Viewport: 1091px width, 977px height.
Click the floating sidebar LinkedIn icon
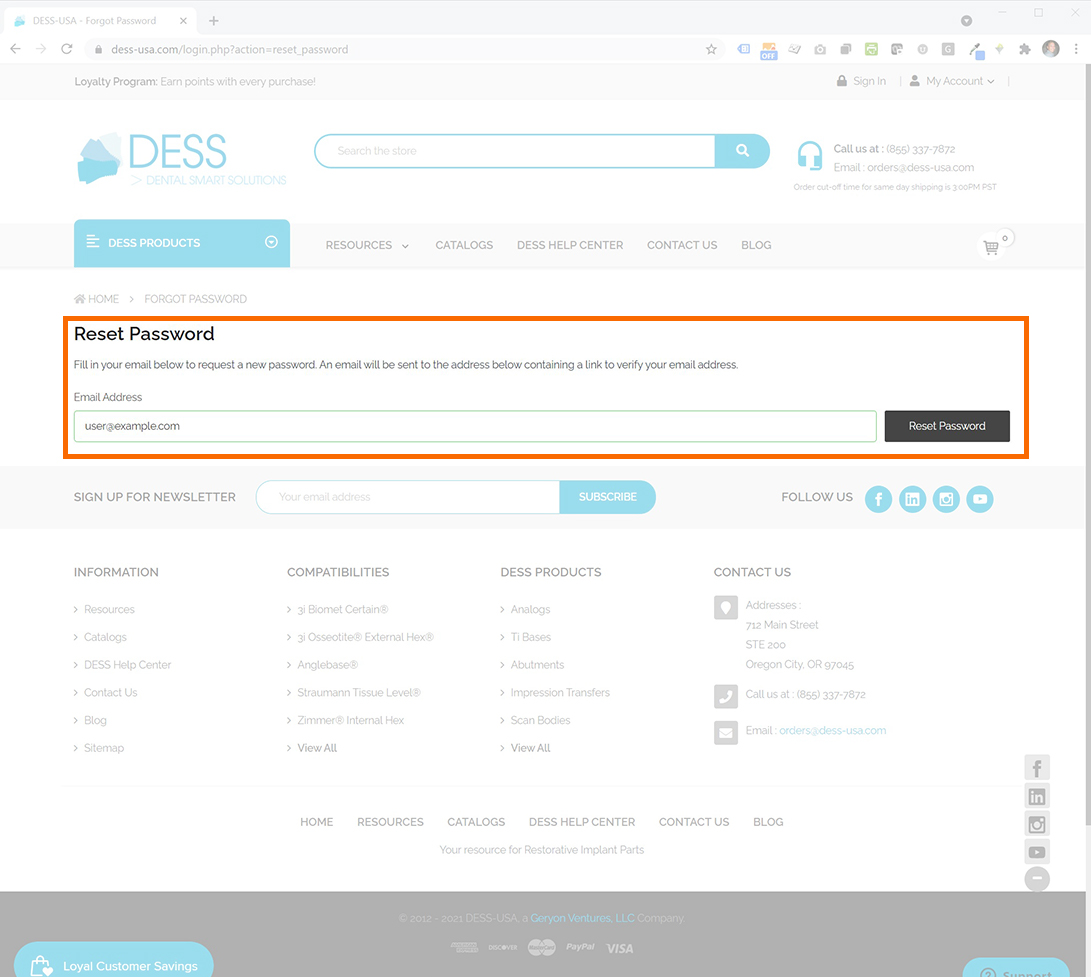pos(1037,796)
